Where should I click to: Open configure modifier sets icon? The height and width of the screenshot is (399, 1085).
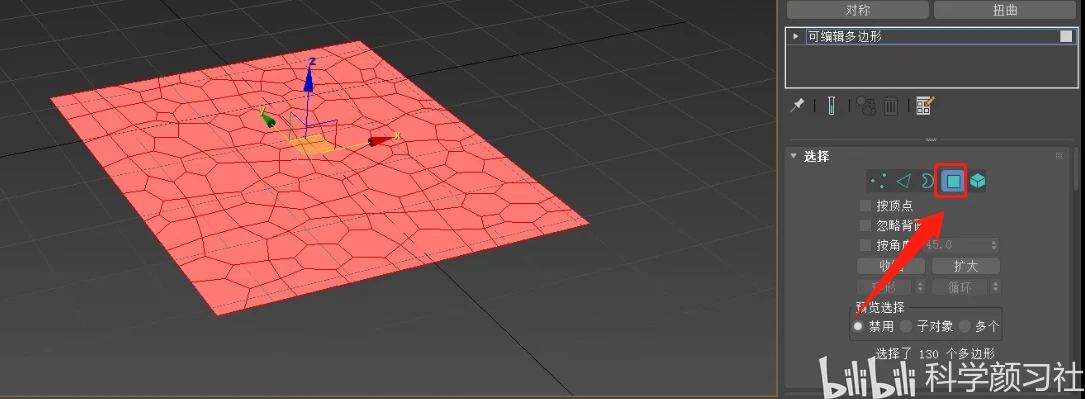tap(925, 106)
